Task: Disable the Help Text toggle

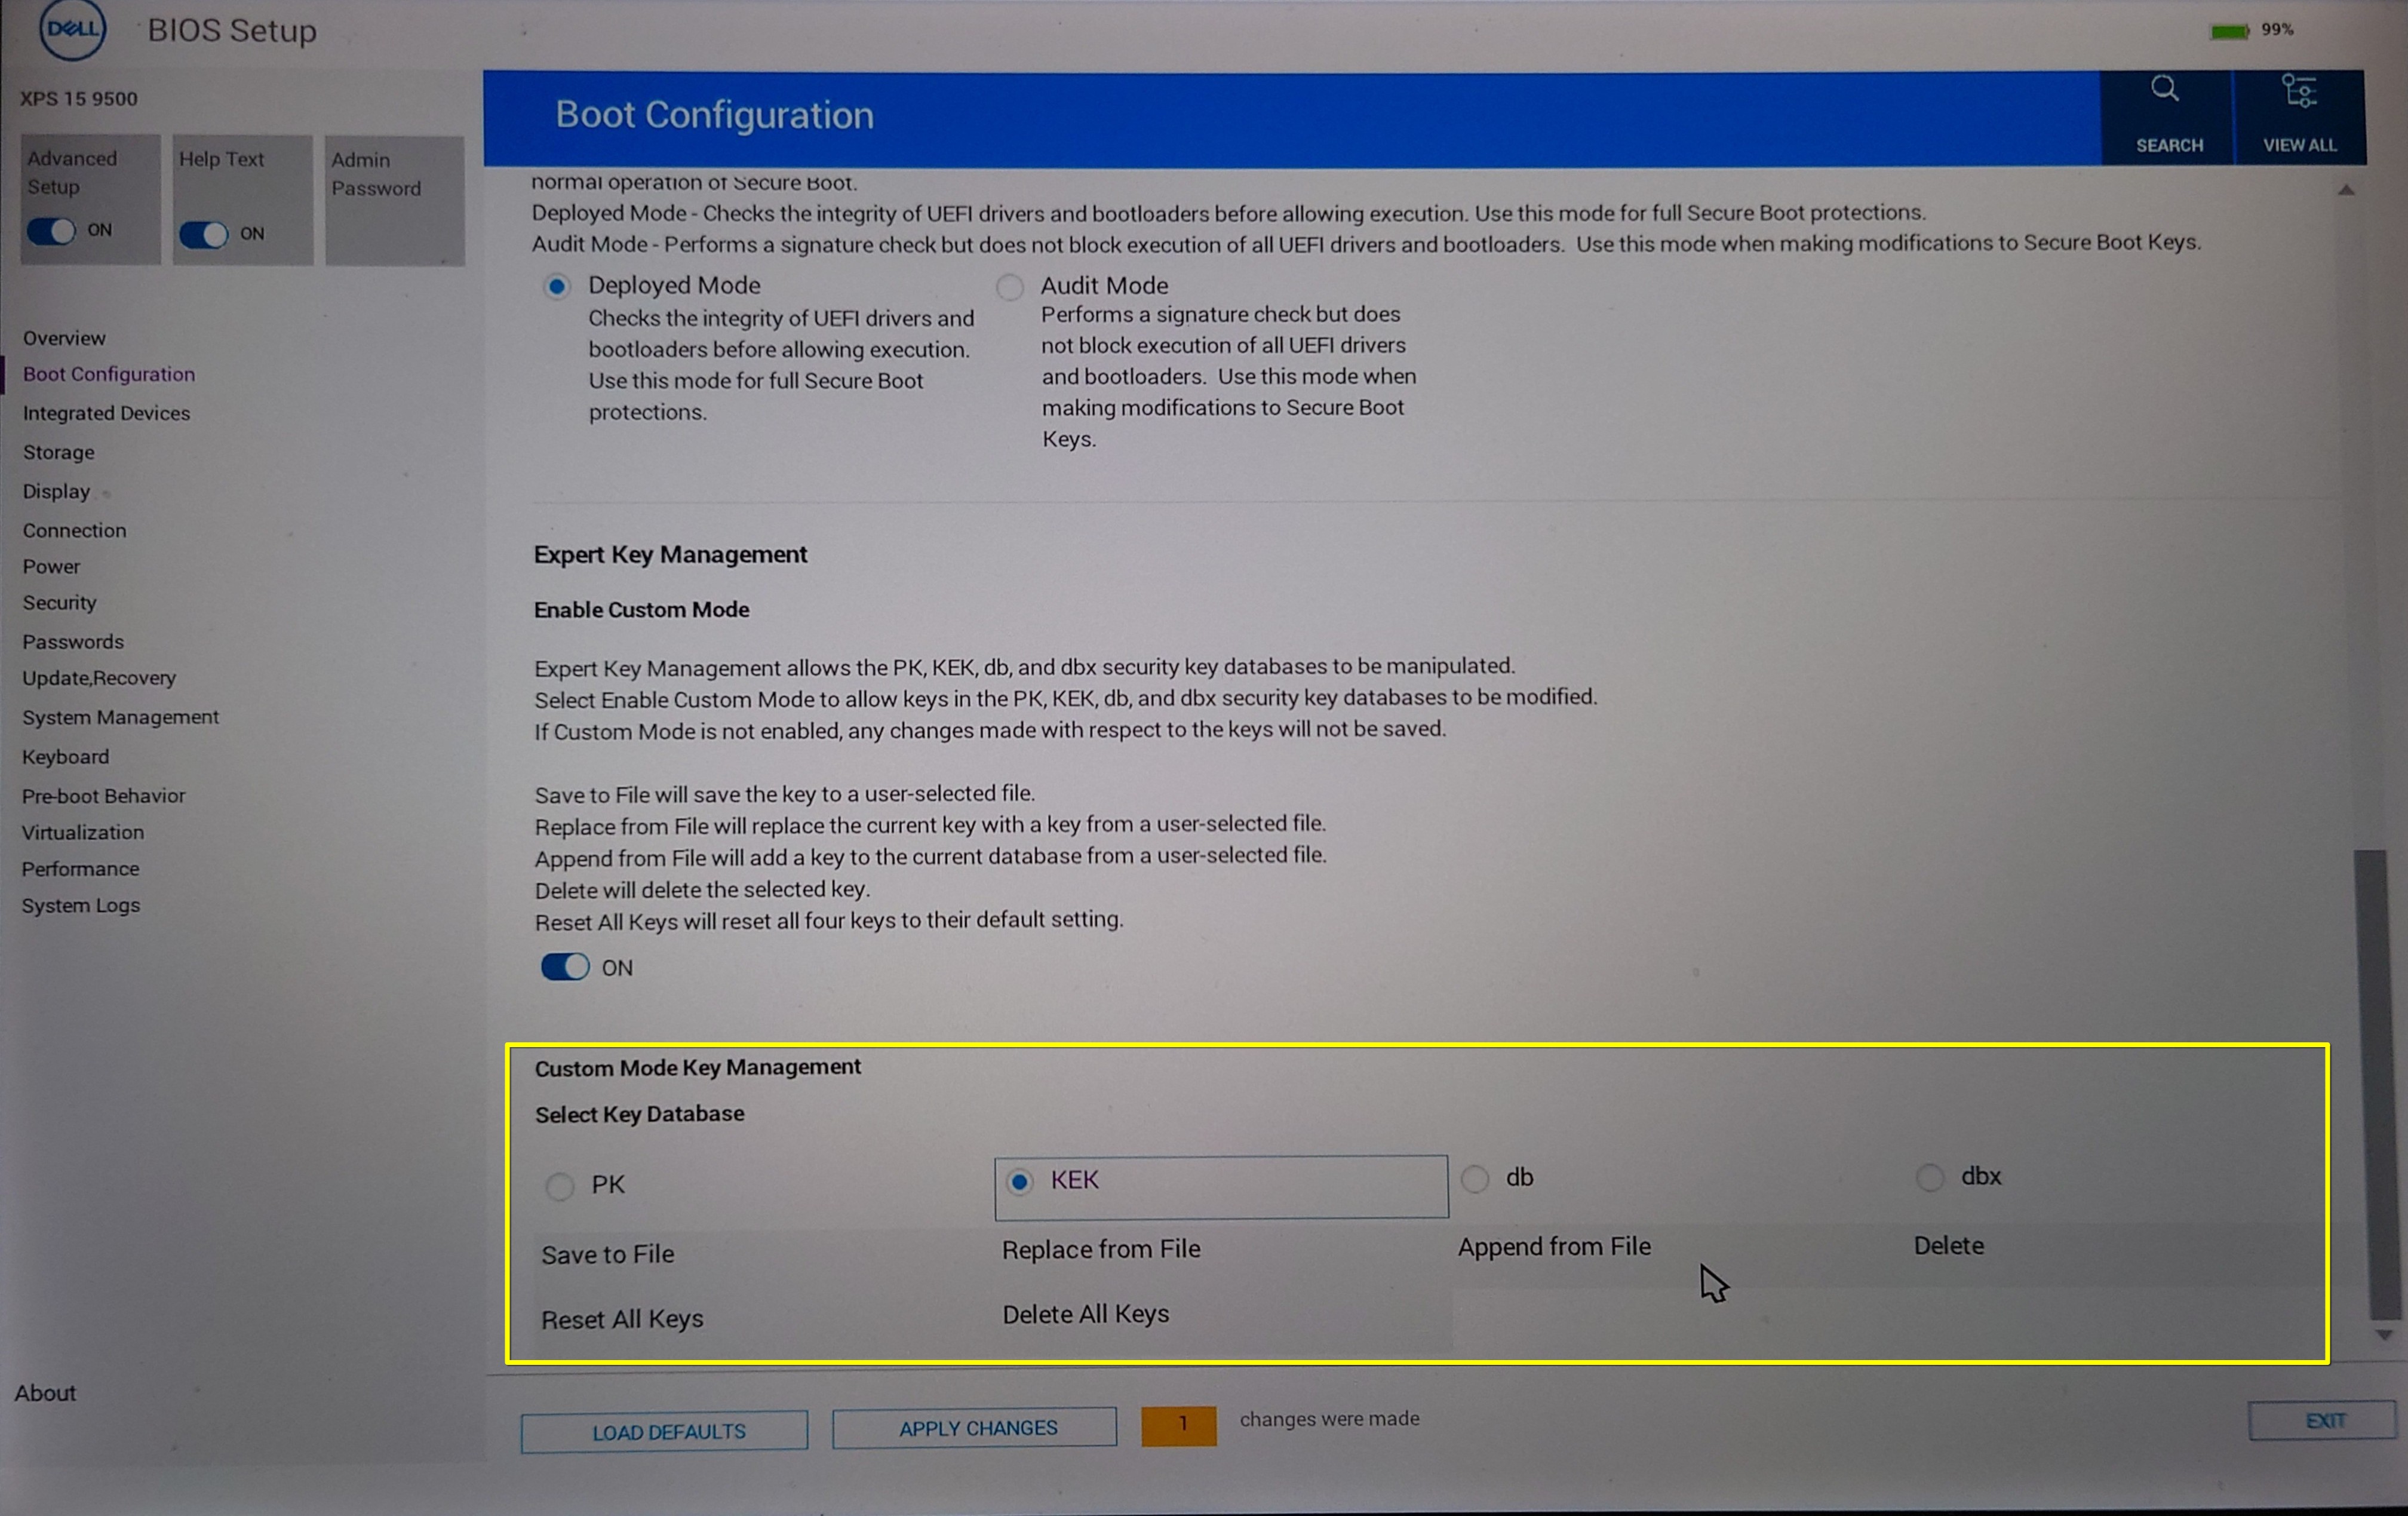Action: 204,234
